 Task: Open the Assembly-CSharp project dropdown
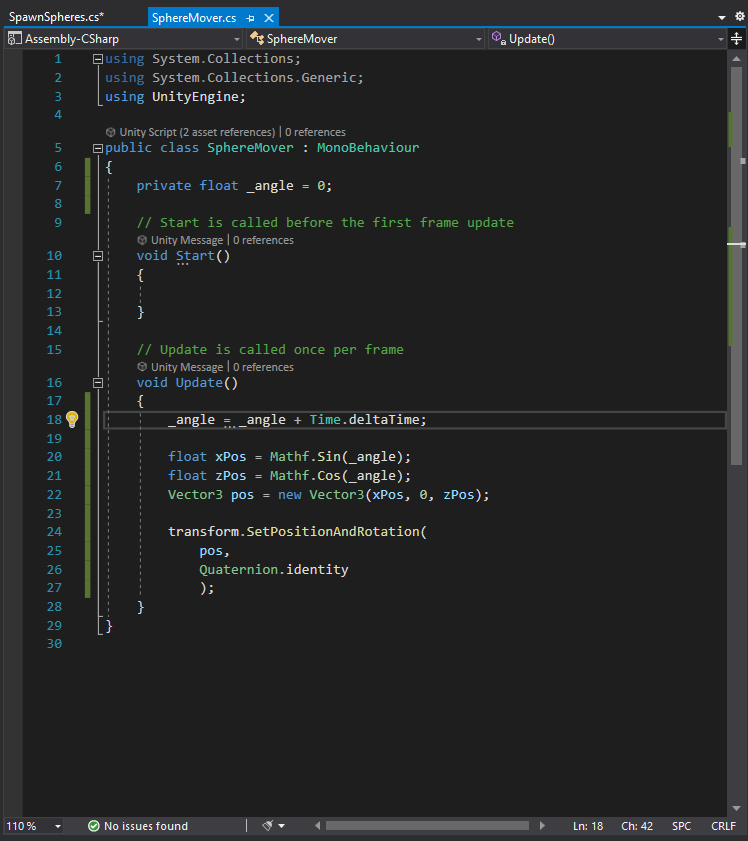(124, 39)
